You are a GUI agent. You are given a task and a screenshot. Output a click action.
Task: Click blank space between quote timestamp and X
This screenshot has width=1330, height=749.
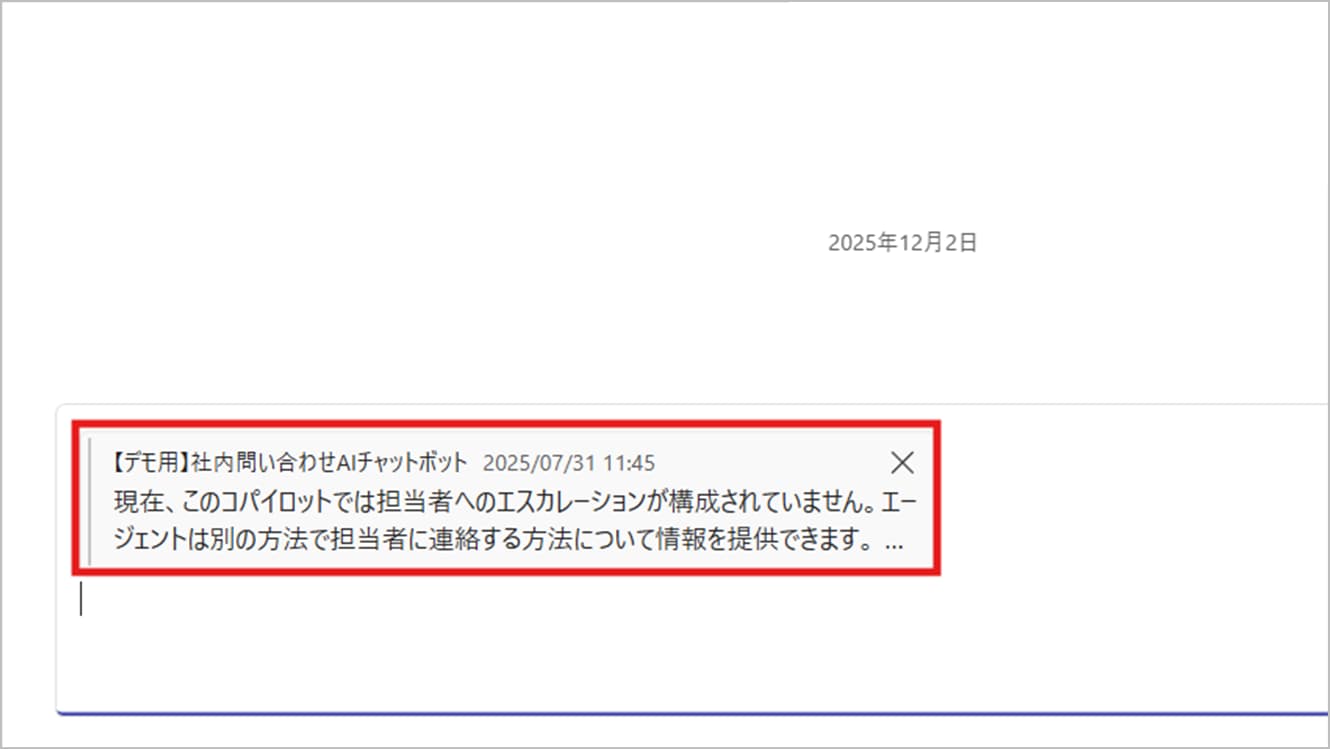(770, 463)
